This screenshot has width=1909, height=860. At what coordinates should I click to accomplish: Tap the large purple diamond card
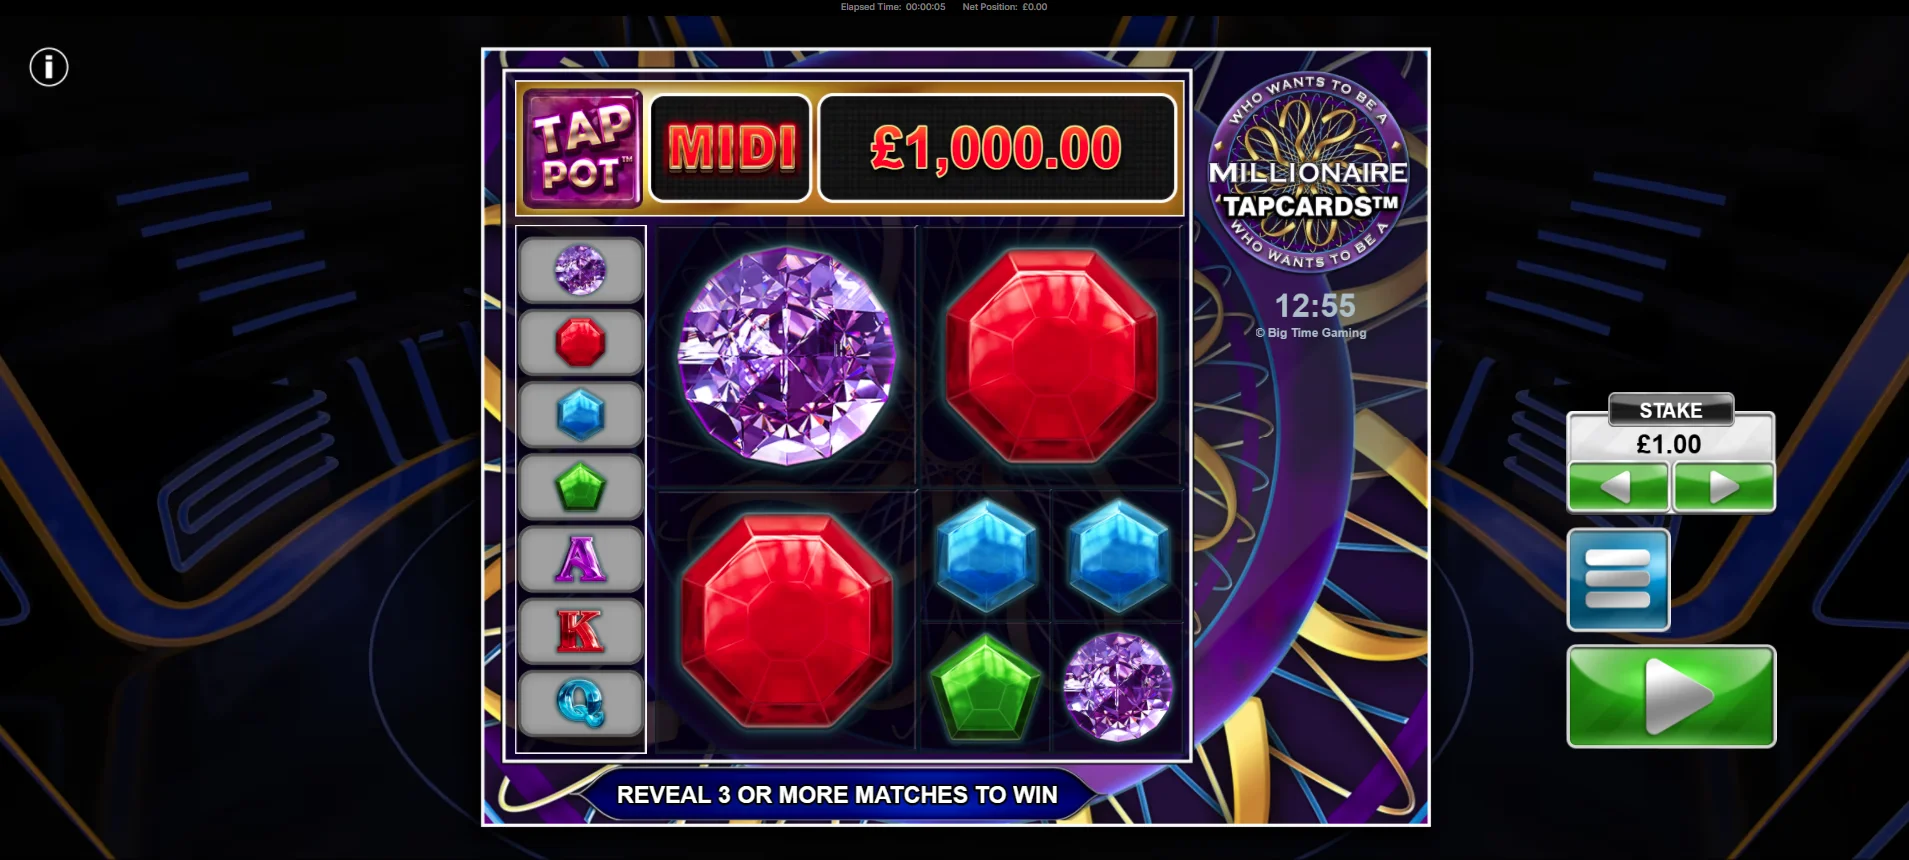[x=787, y=356]
